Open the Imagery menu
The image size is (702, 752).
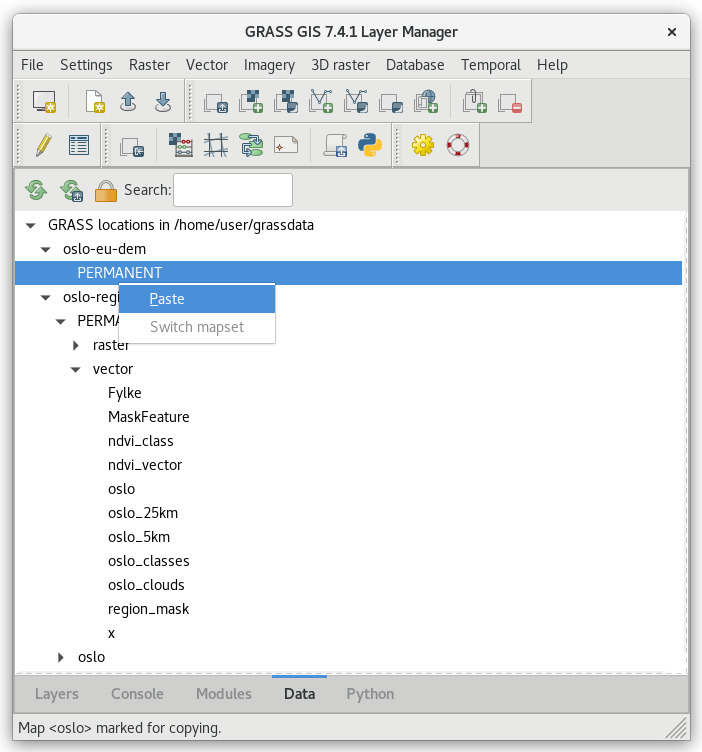pos(269,65)
